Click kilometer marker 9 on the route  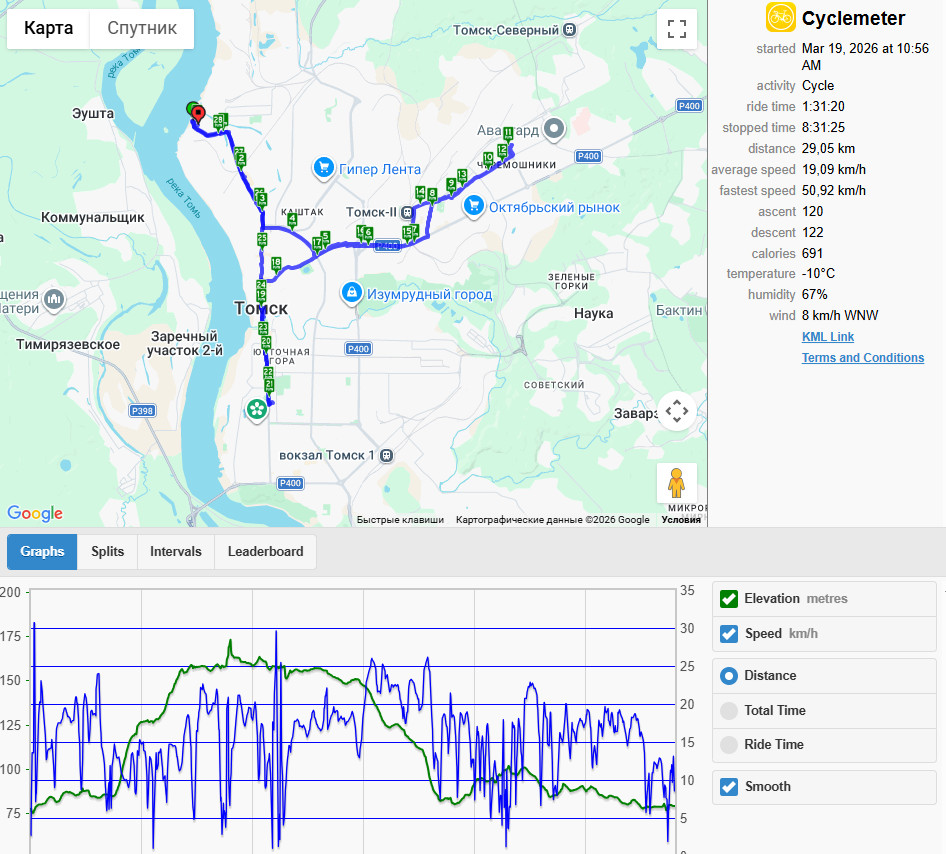tap(451, 185)
